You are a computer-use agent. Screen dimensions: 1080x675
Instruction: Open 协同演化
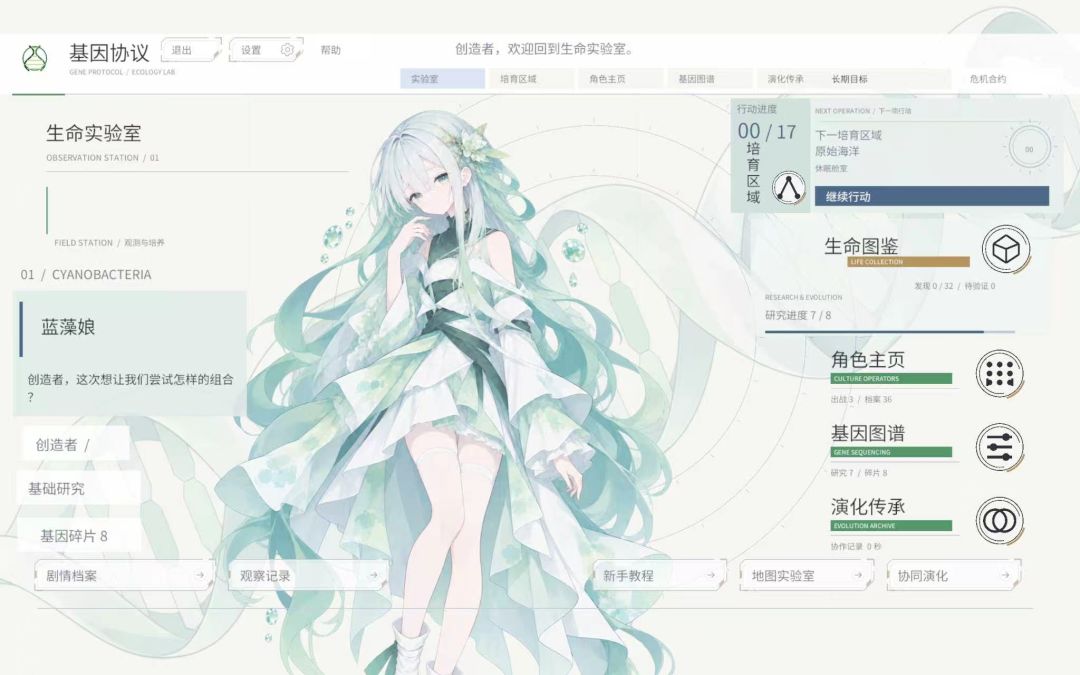[x=954, y=575]
